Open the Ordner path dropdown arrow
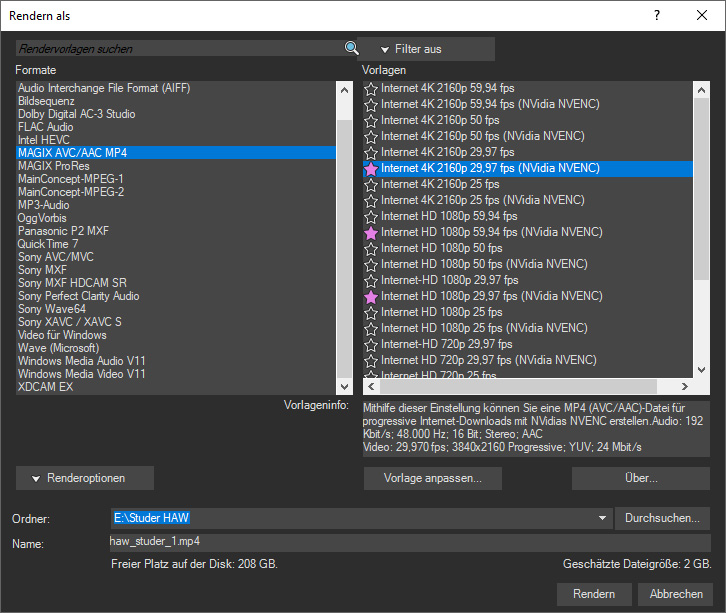The image size is (726, 613). pos(602,518)
